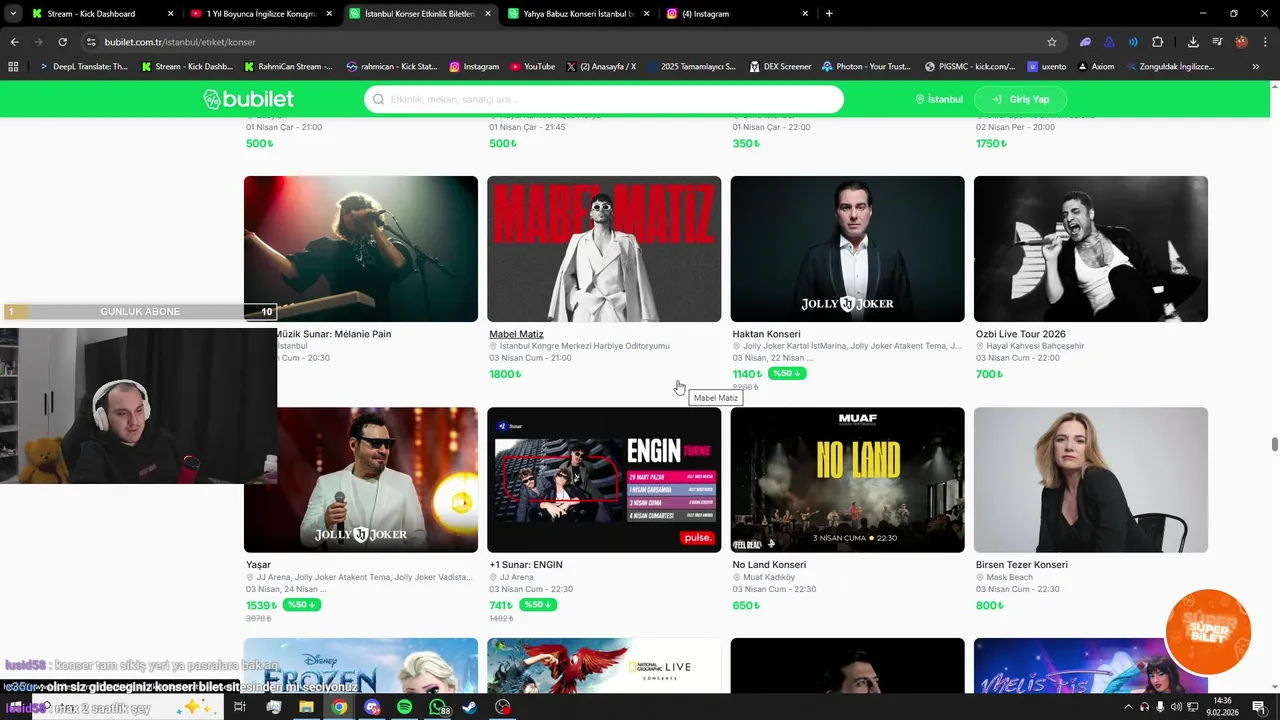Open the Ozbi Live Tour 2026 poster
The width and height of the screenshot is (1280, 720).
[1091, 249]
